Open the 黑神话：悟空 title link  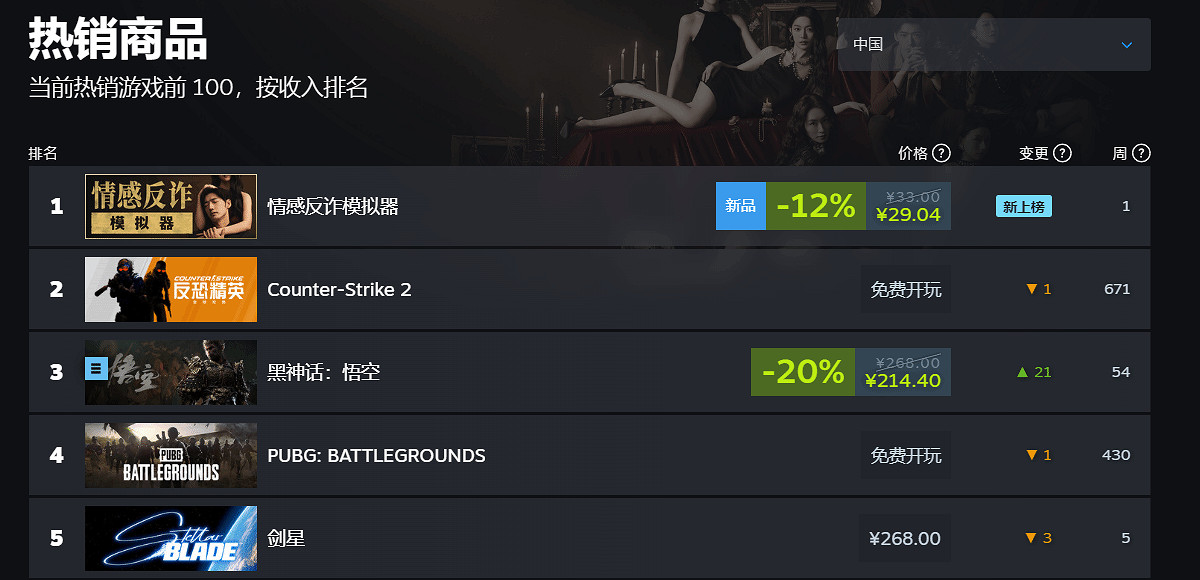click(x=323, y=373)
